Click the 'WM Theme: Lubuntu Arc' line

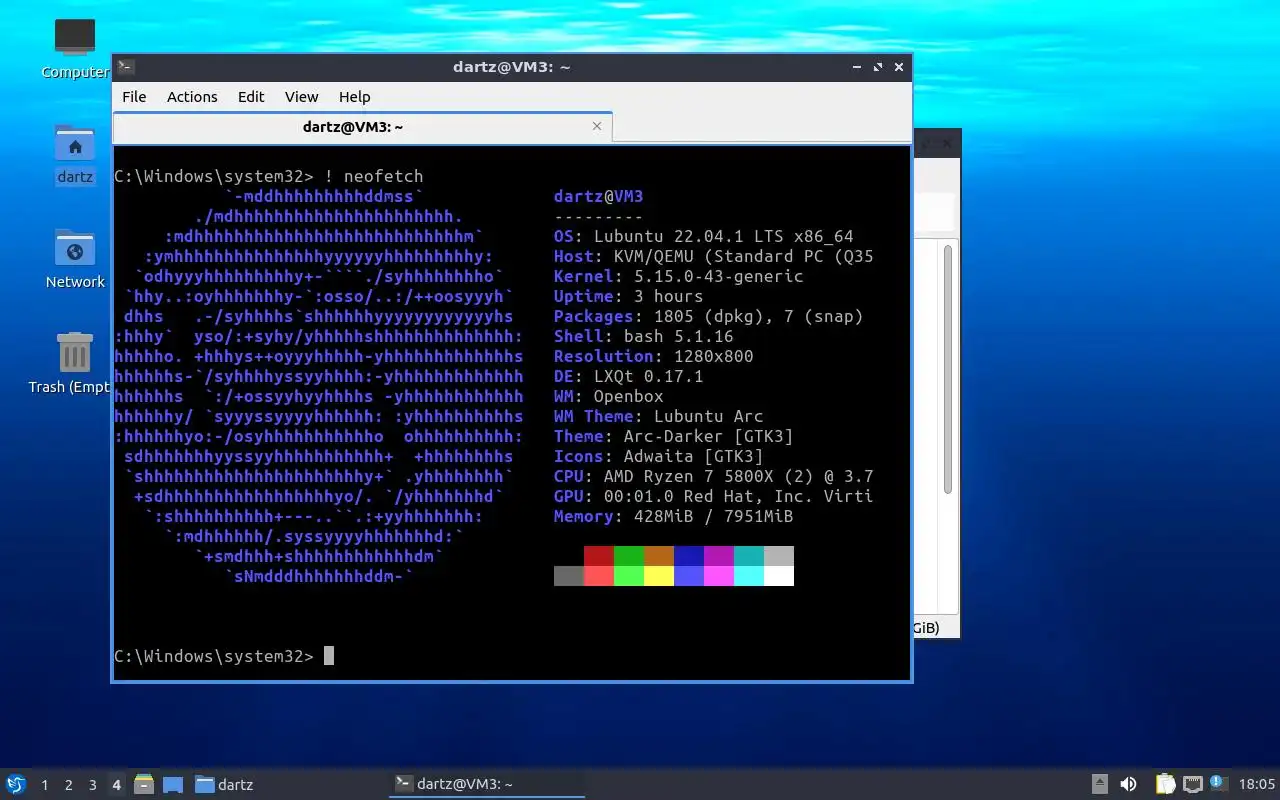[x=659, y=416]
